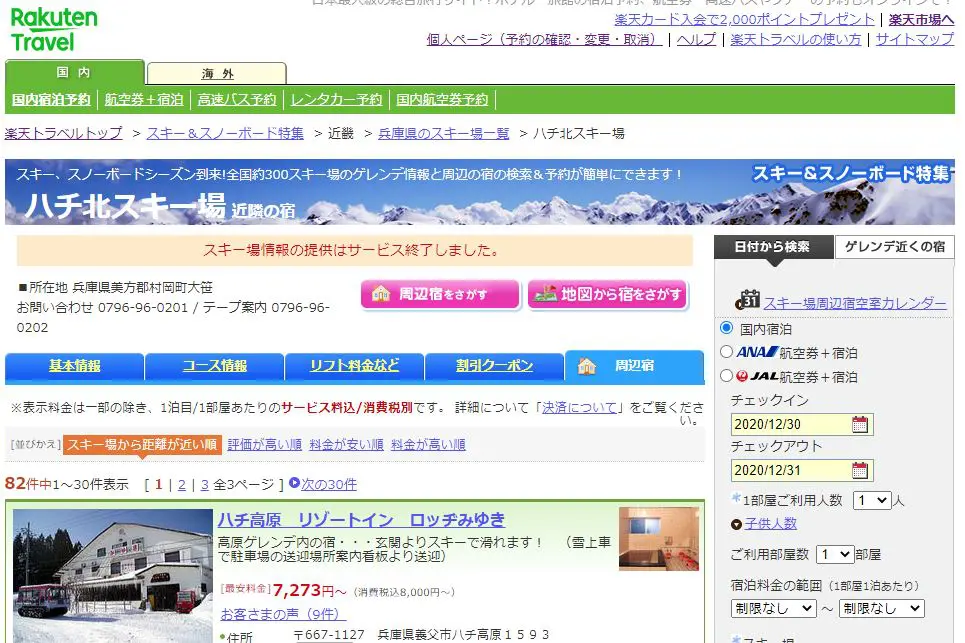Open the ヘルプ link
Image resolution: width=965 pixels, height=643 pixels.
tap(696, 39)
